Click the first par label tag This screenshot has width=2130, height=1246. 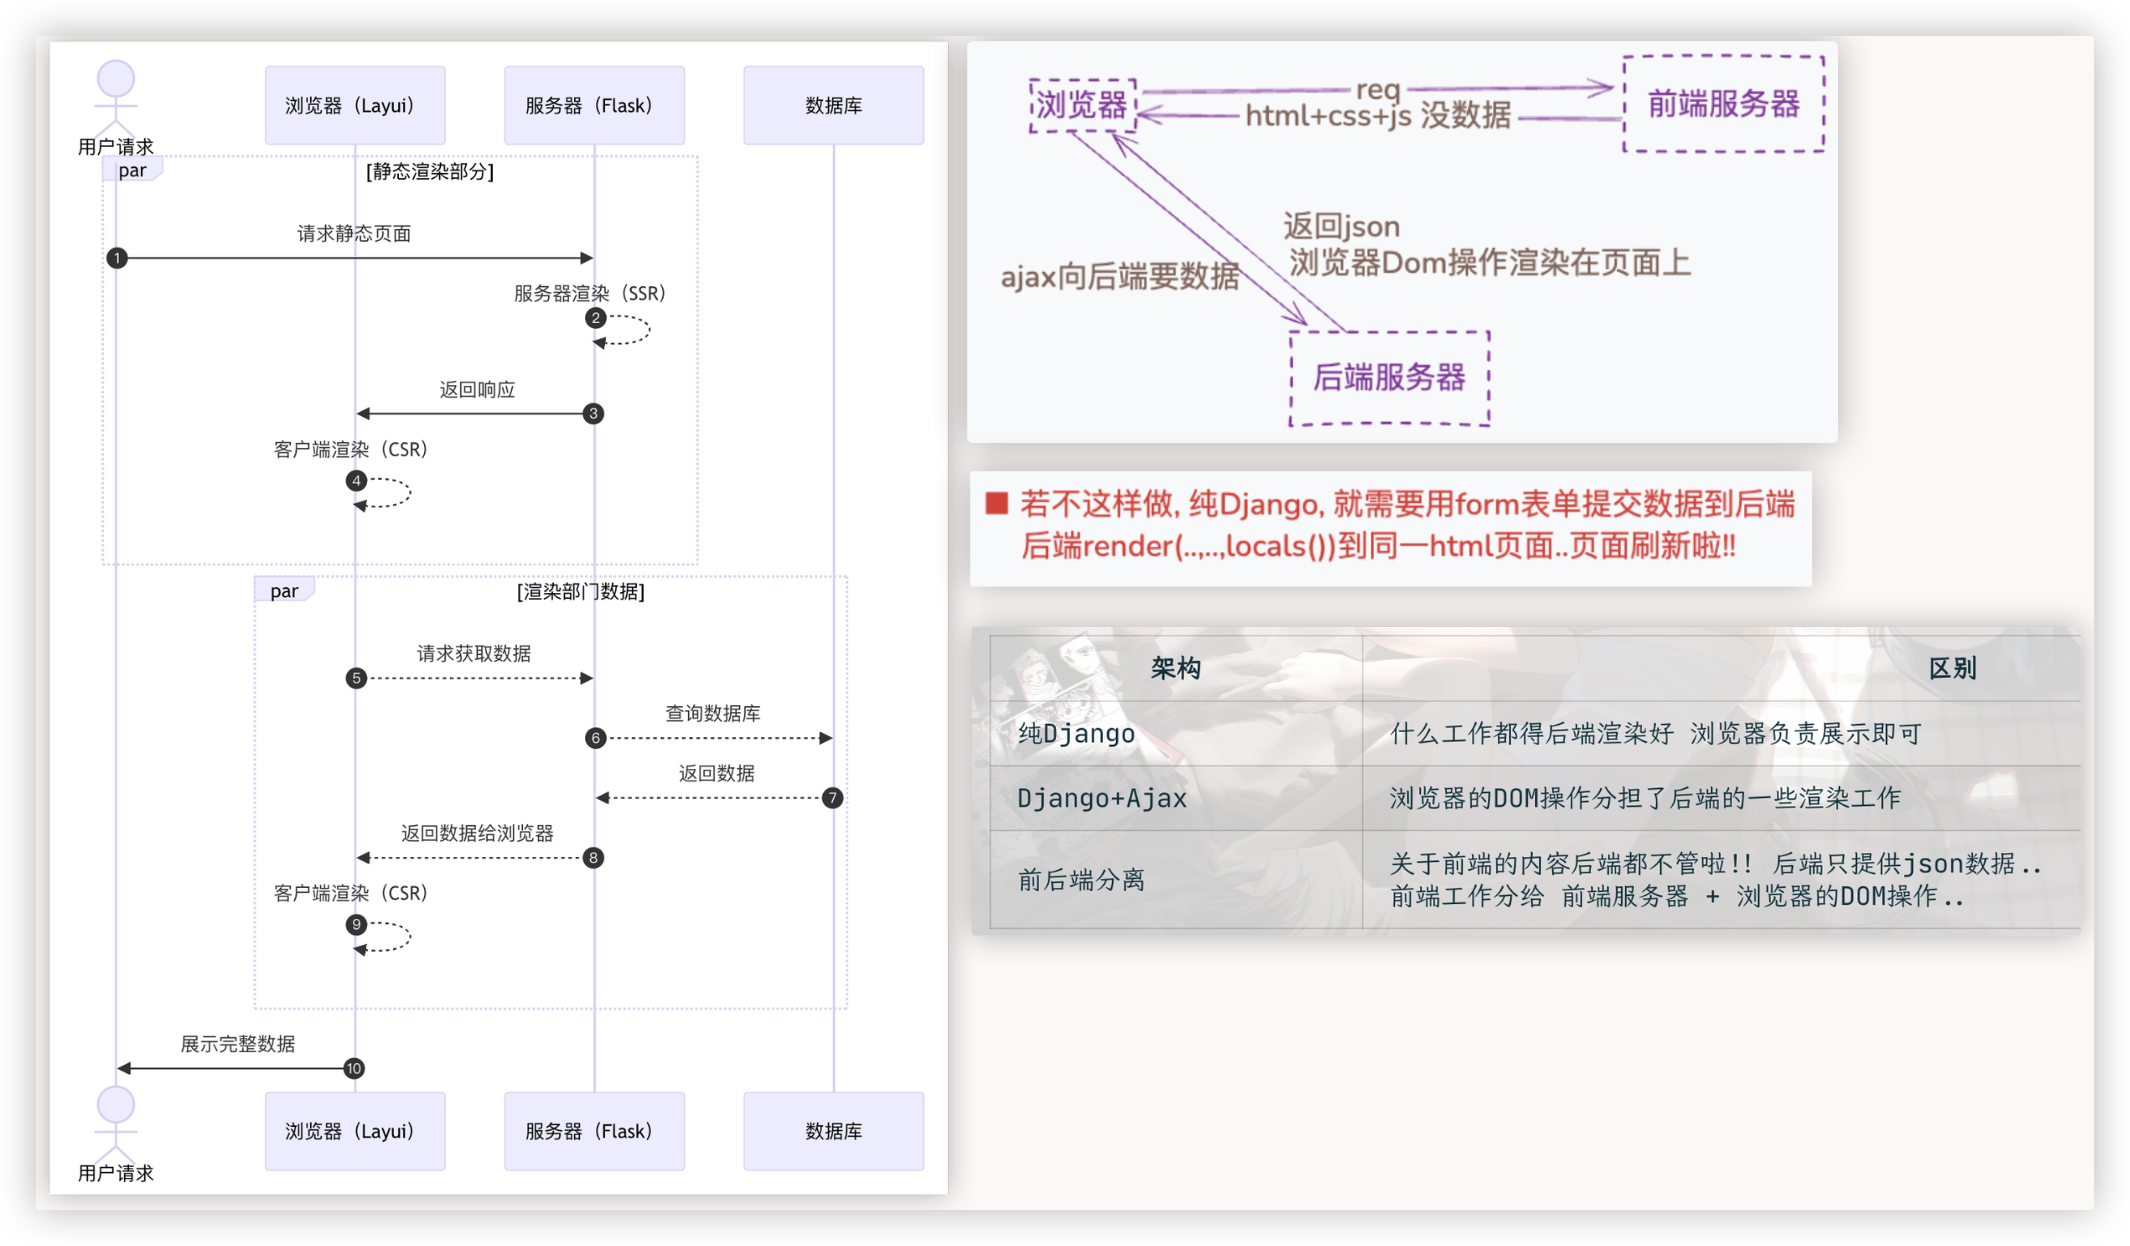(x=132, y=171)
